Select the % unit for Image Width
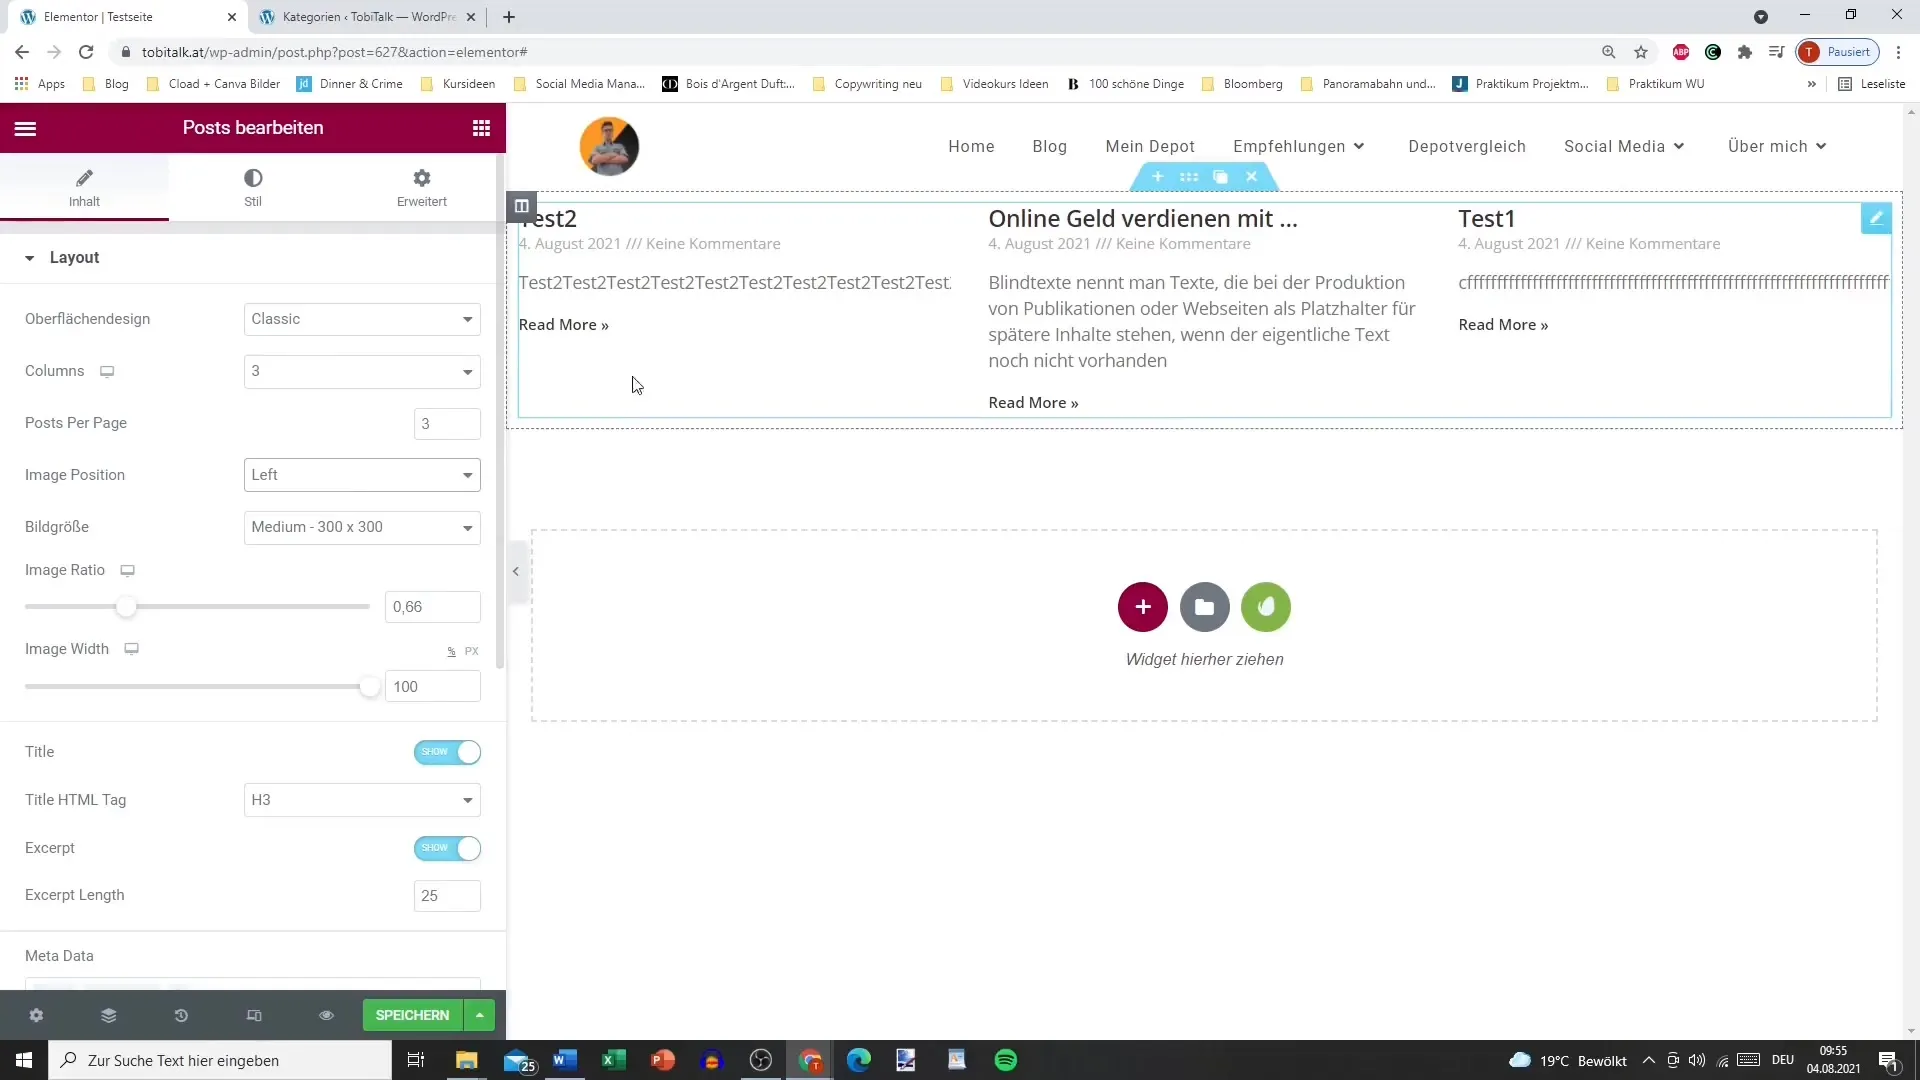Viewport: 1920px width, 1080px height. (451, 651)
